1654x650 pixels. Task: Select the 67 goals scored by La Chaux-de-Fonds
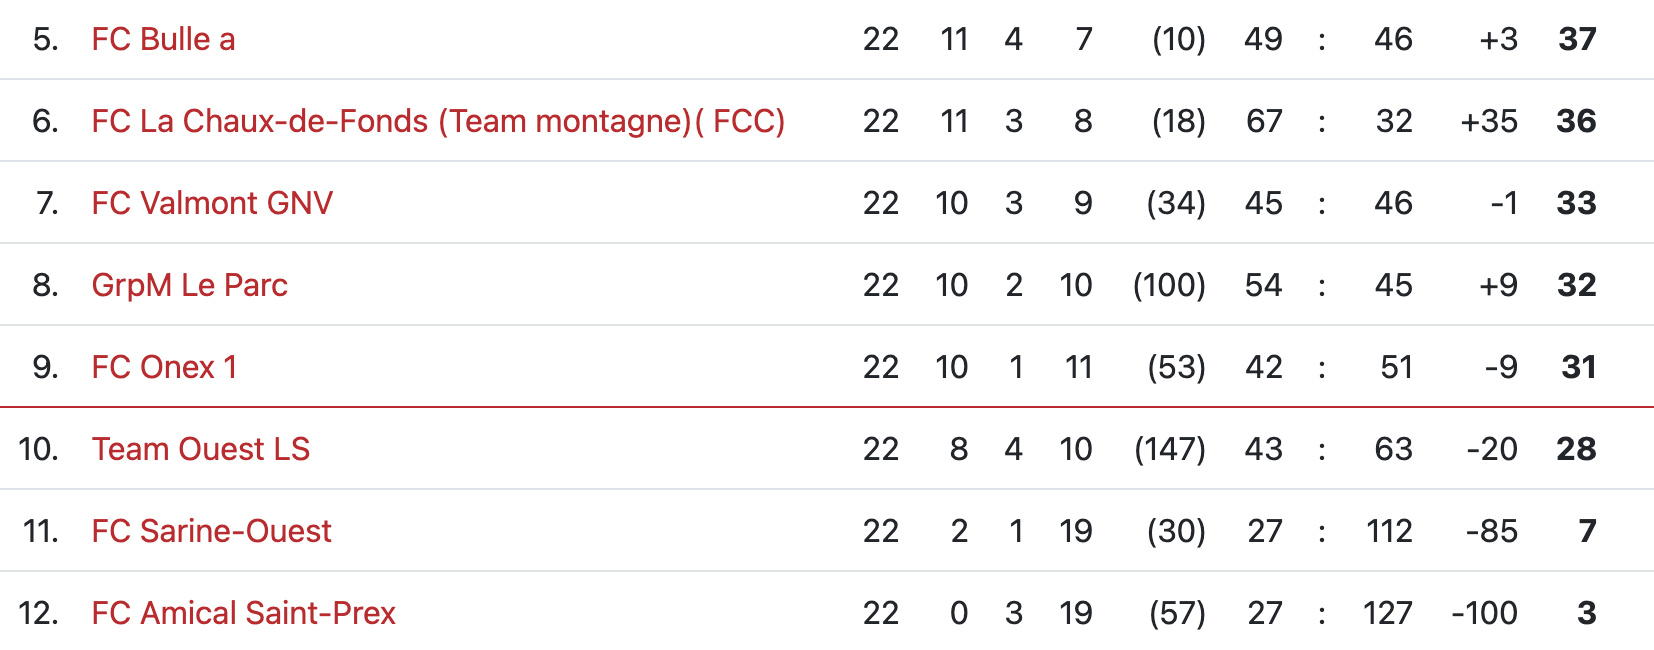[1264, 121]
